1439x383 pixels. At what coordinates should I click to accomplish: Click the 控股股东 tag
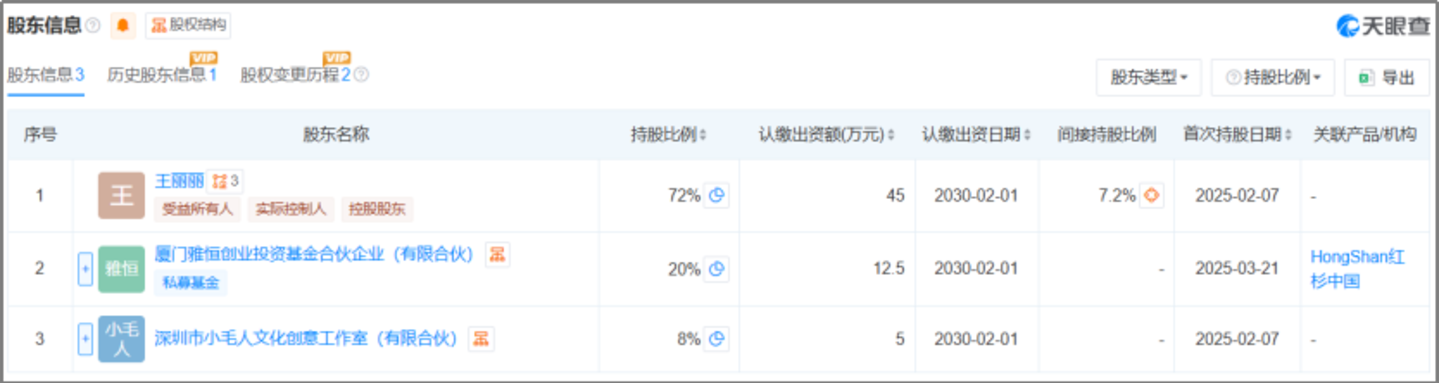377,209
